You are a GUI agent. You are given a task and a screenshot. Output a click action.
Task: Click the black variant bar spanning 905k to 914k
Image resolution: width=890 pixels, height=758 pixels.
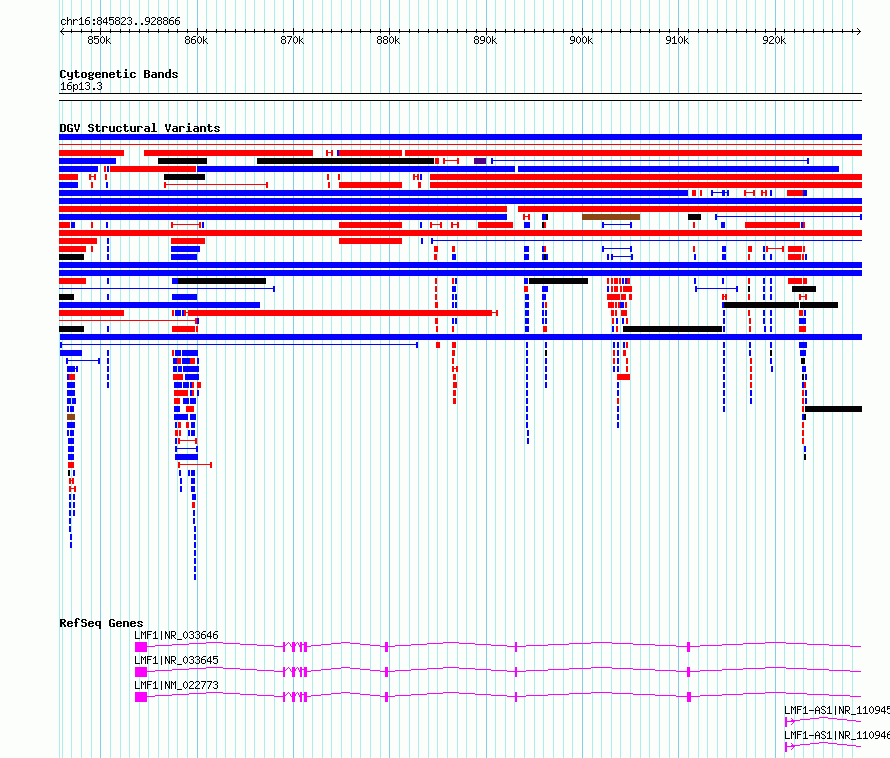672,329
